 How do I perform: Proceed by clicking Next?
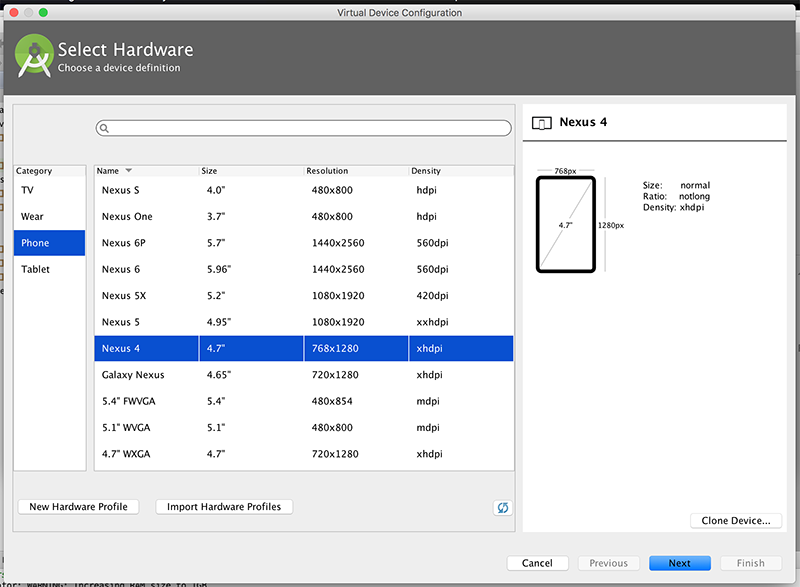point(679,563)
